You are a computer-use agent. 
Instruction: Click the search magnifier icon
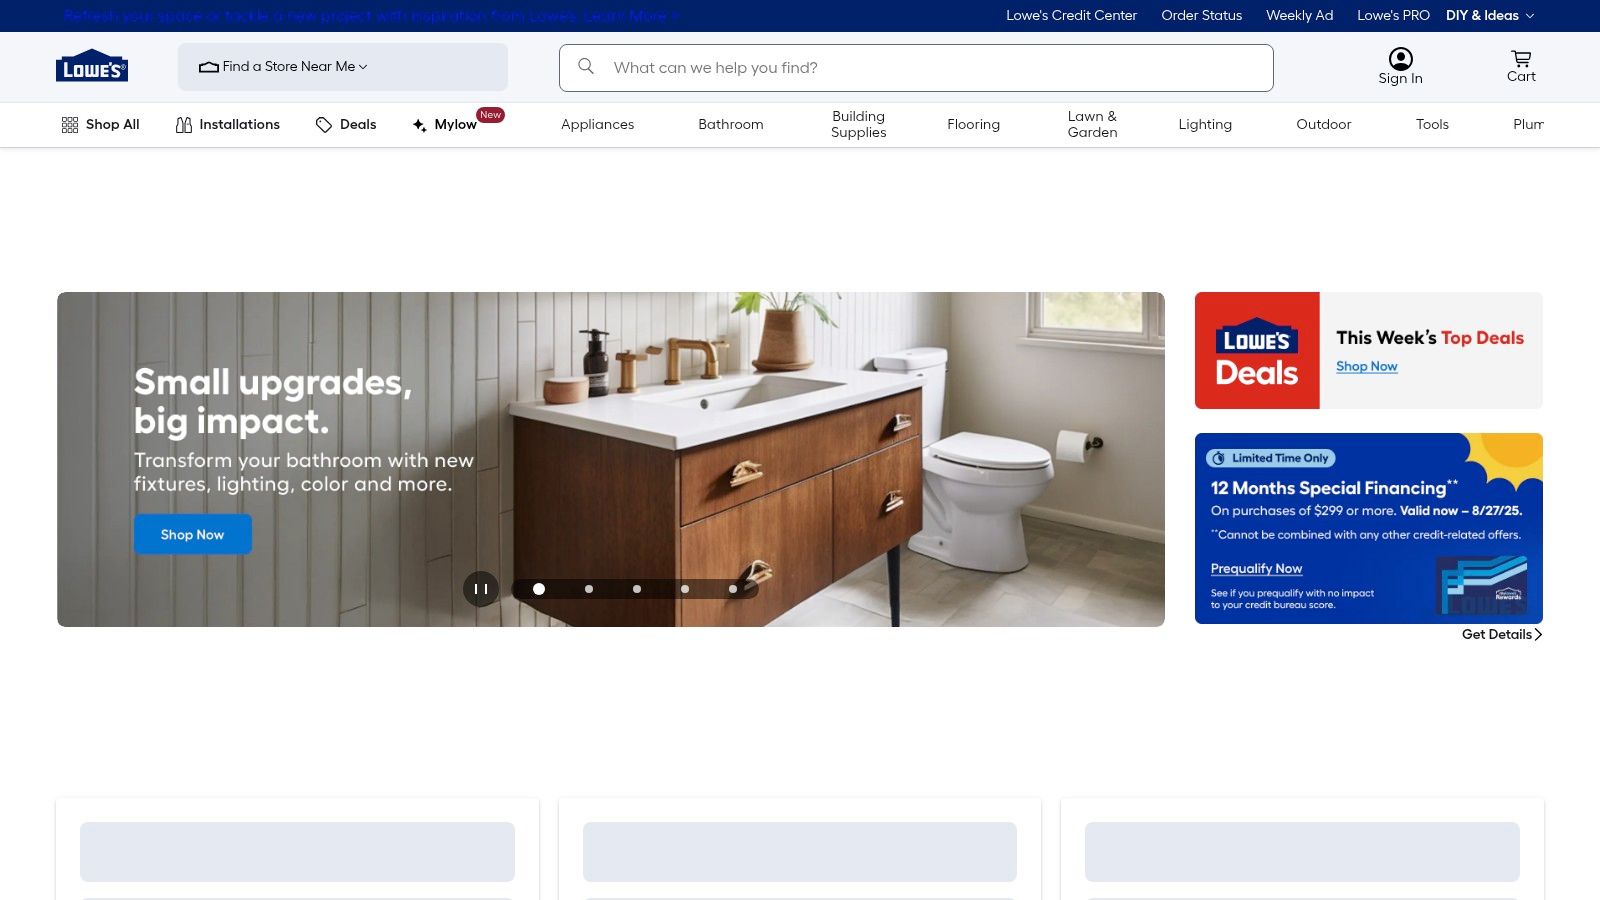click(x=586, y=67)
